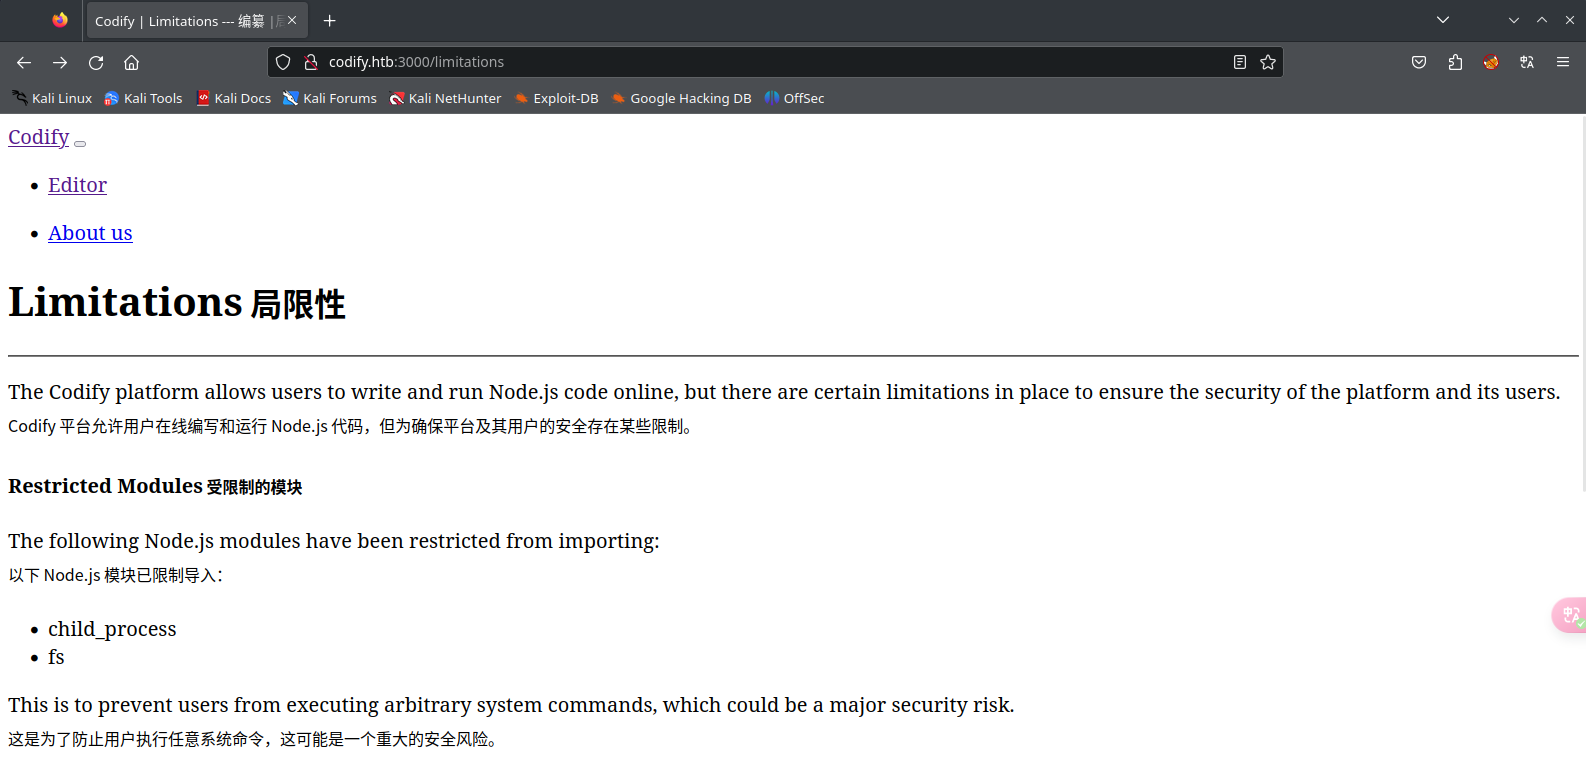Screen dimensions: 1586x781
Task: Open the About us link
Action: tap(90, 233)
